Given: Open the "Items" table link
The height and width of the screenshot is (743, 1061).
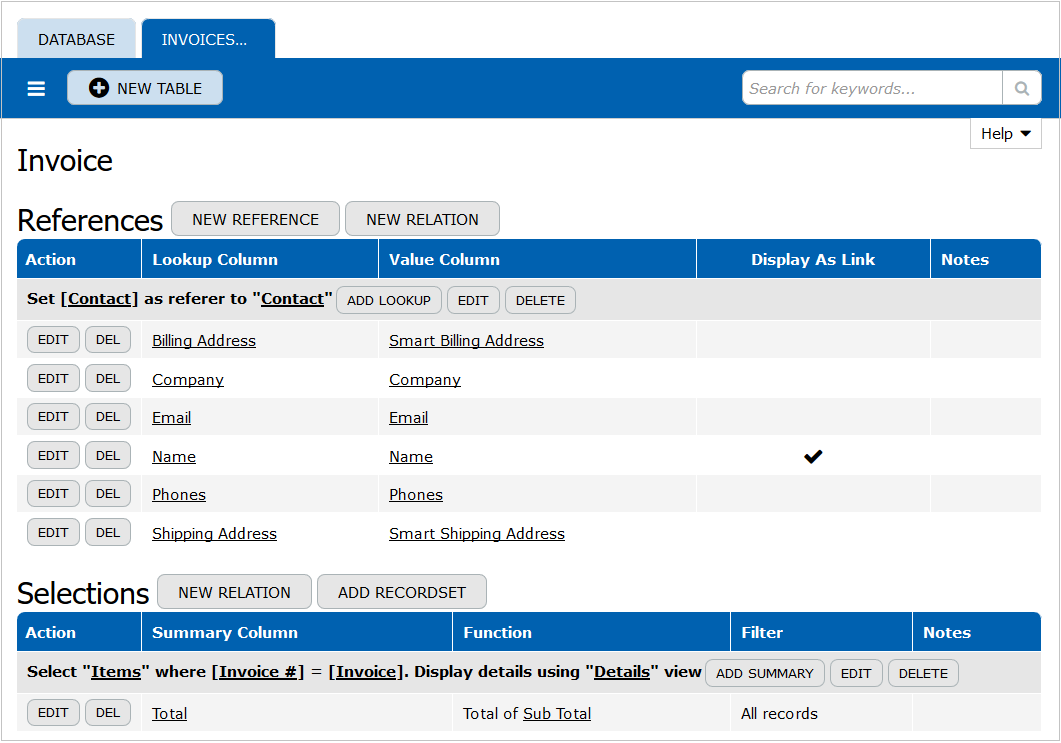Looking at the screenshot, I should coord(116,672).
